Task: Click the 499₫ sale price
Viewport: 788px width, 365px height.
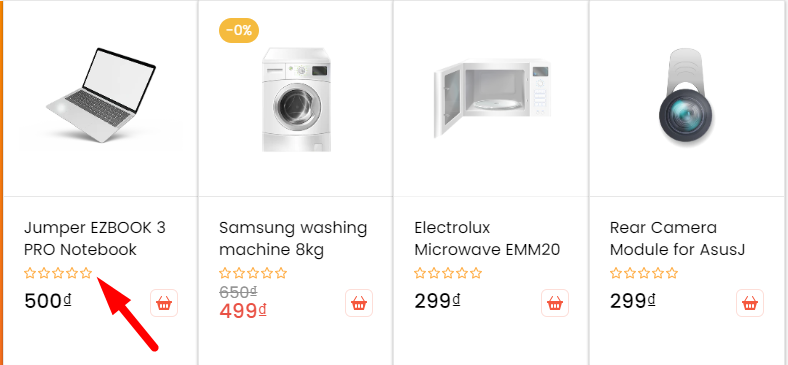Action: (243, 311)
